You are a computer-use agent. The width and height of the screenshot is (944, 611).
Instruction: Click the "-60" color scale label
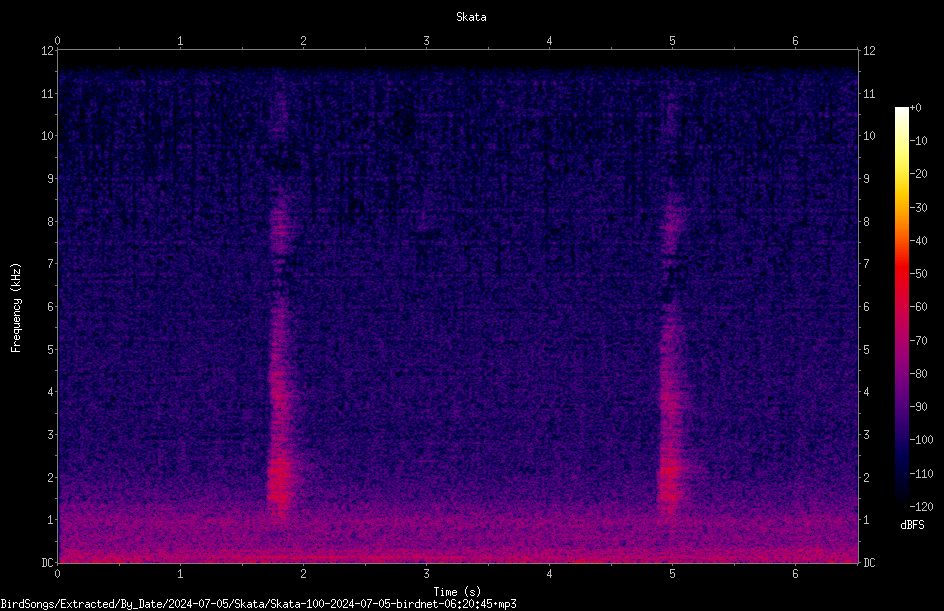918,307
